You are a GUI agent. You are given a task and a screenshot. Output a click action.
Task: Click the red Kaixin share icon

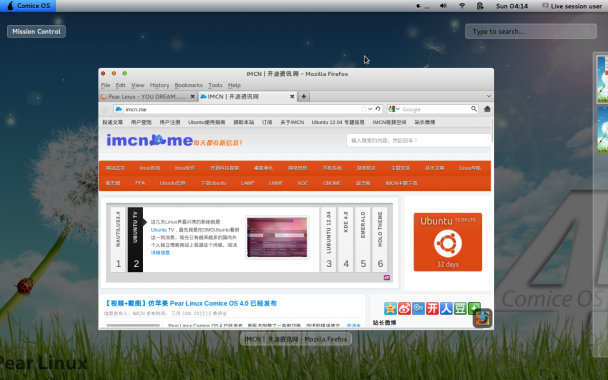[x=432, y=309]
